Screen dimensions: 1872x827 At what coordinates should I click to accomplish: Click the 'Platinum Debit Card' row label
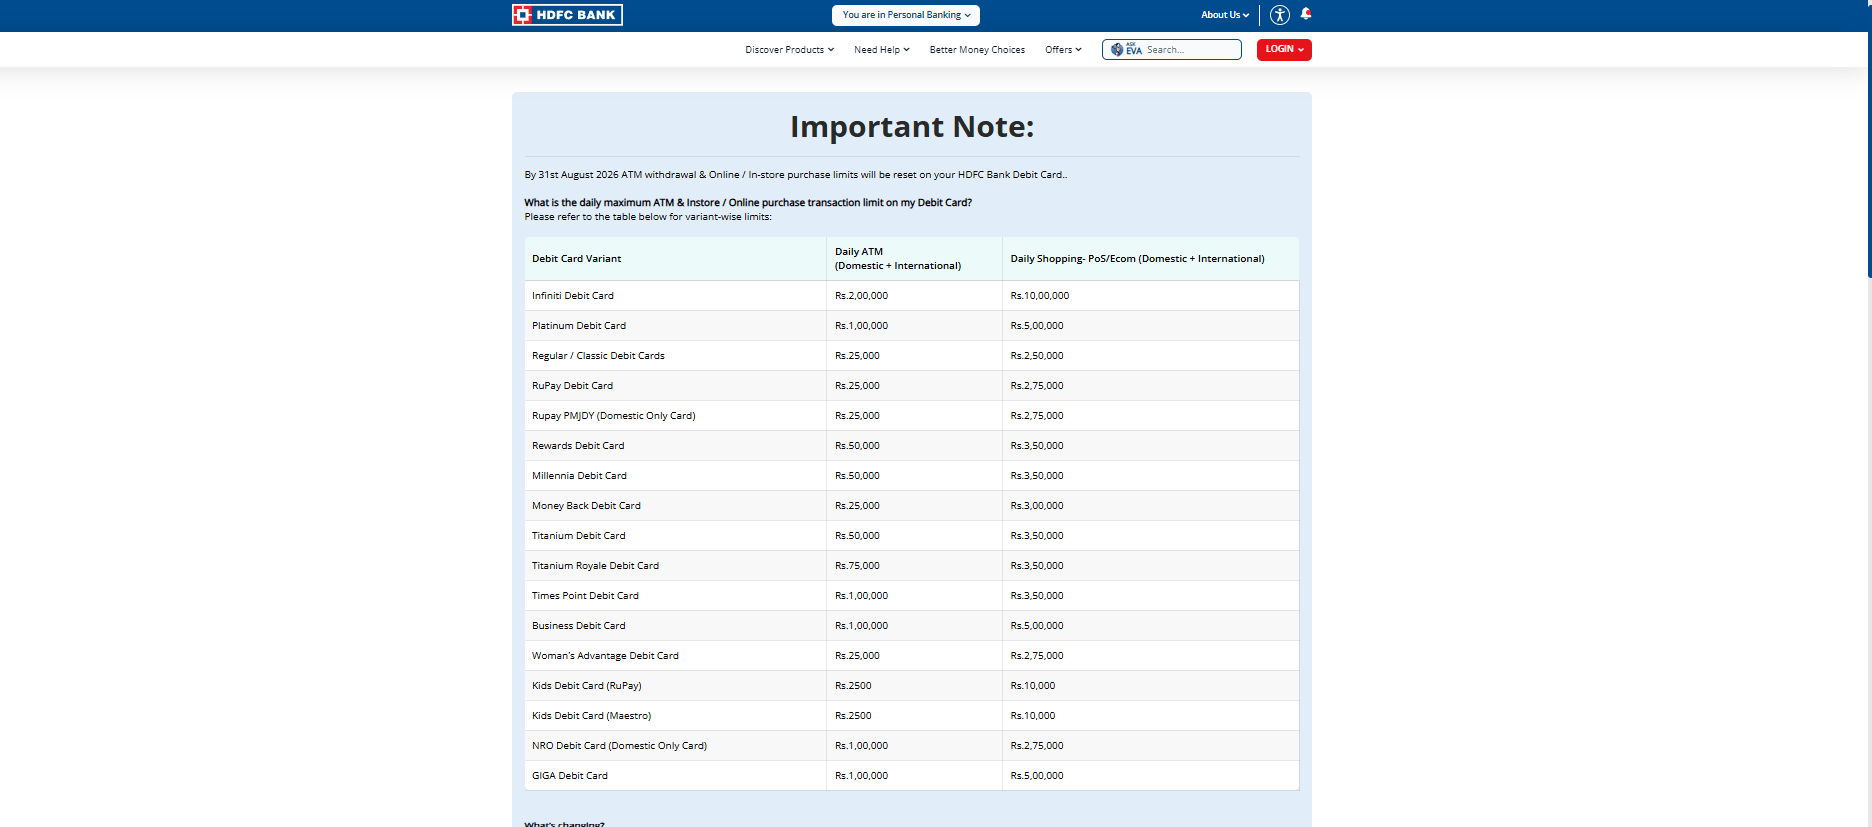pos(579,326)
